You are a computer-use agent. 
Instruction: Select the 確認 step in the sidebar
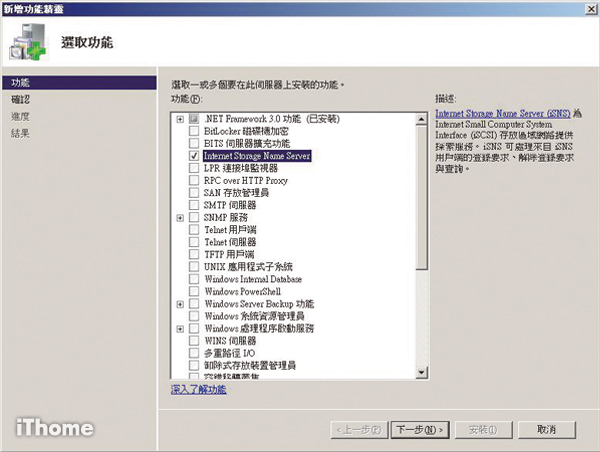point(20,100)
